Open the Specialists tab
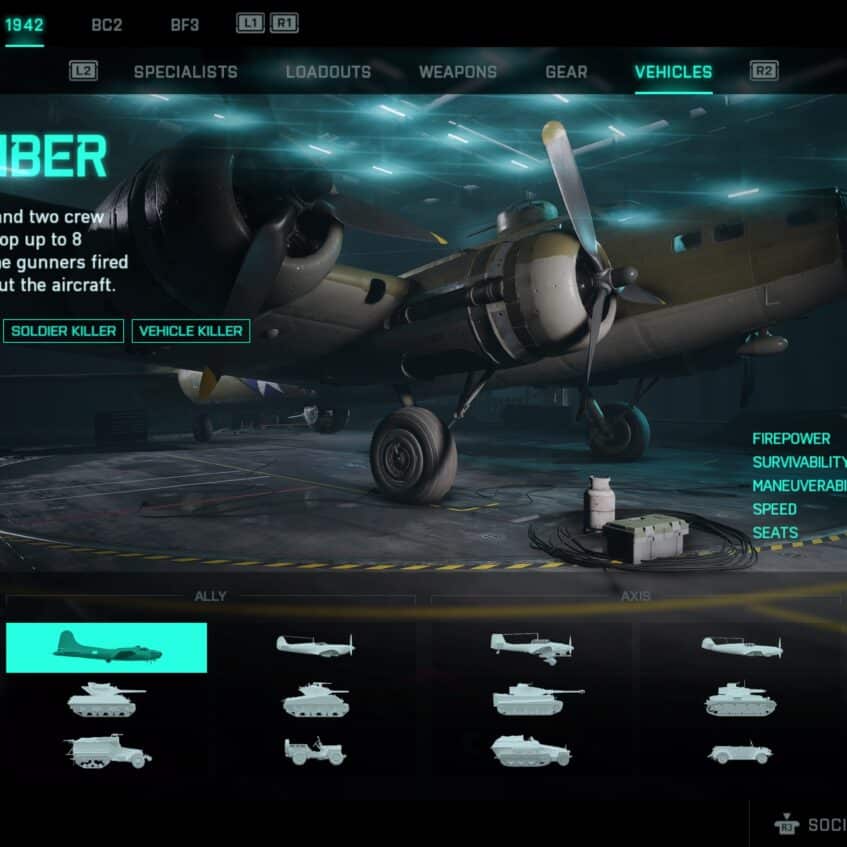Viewport: 847px width, 847px height. (x=186, y=72)
